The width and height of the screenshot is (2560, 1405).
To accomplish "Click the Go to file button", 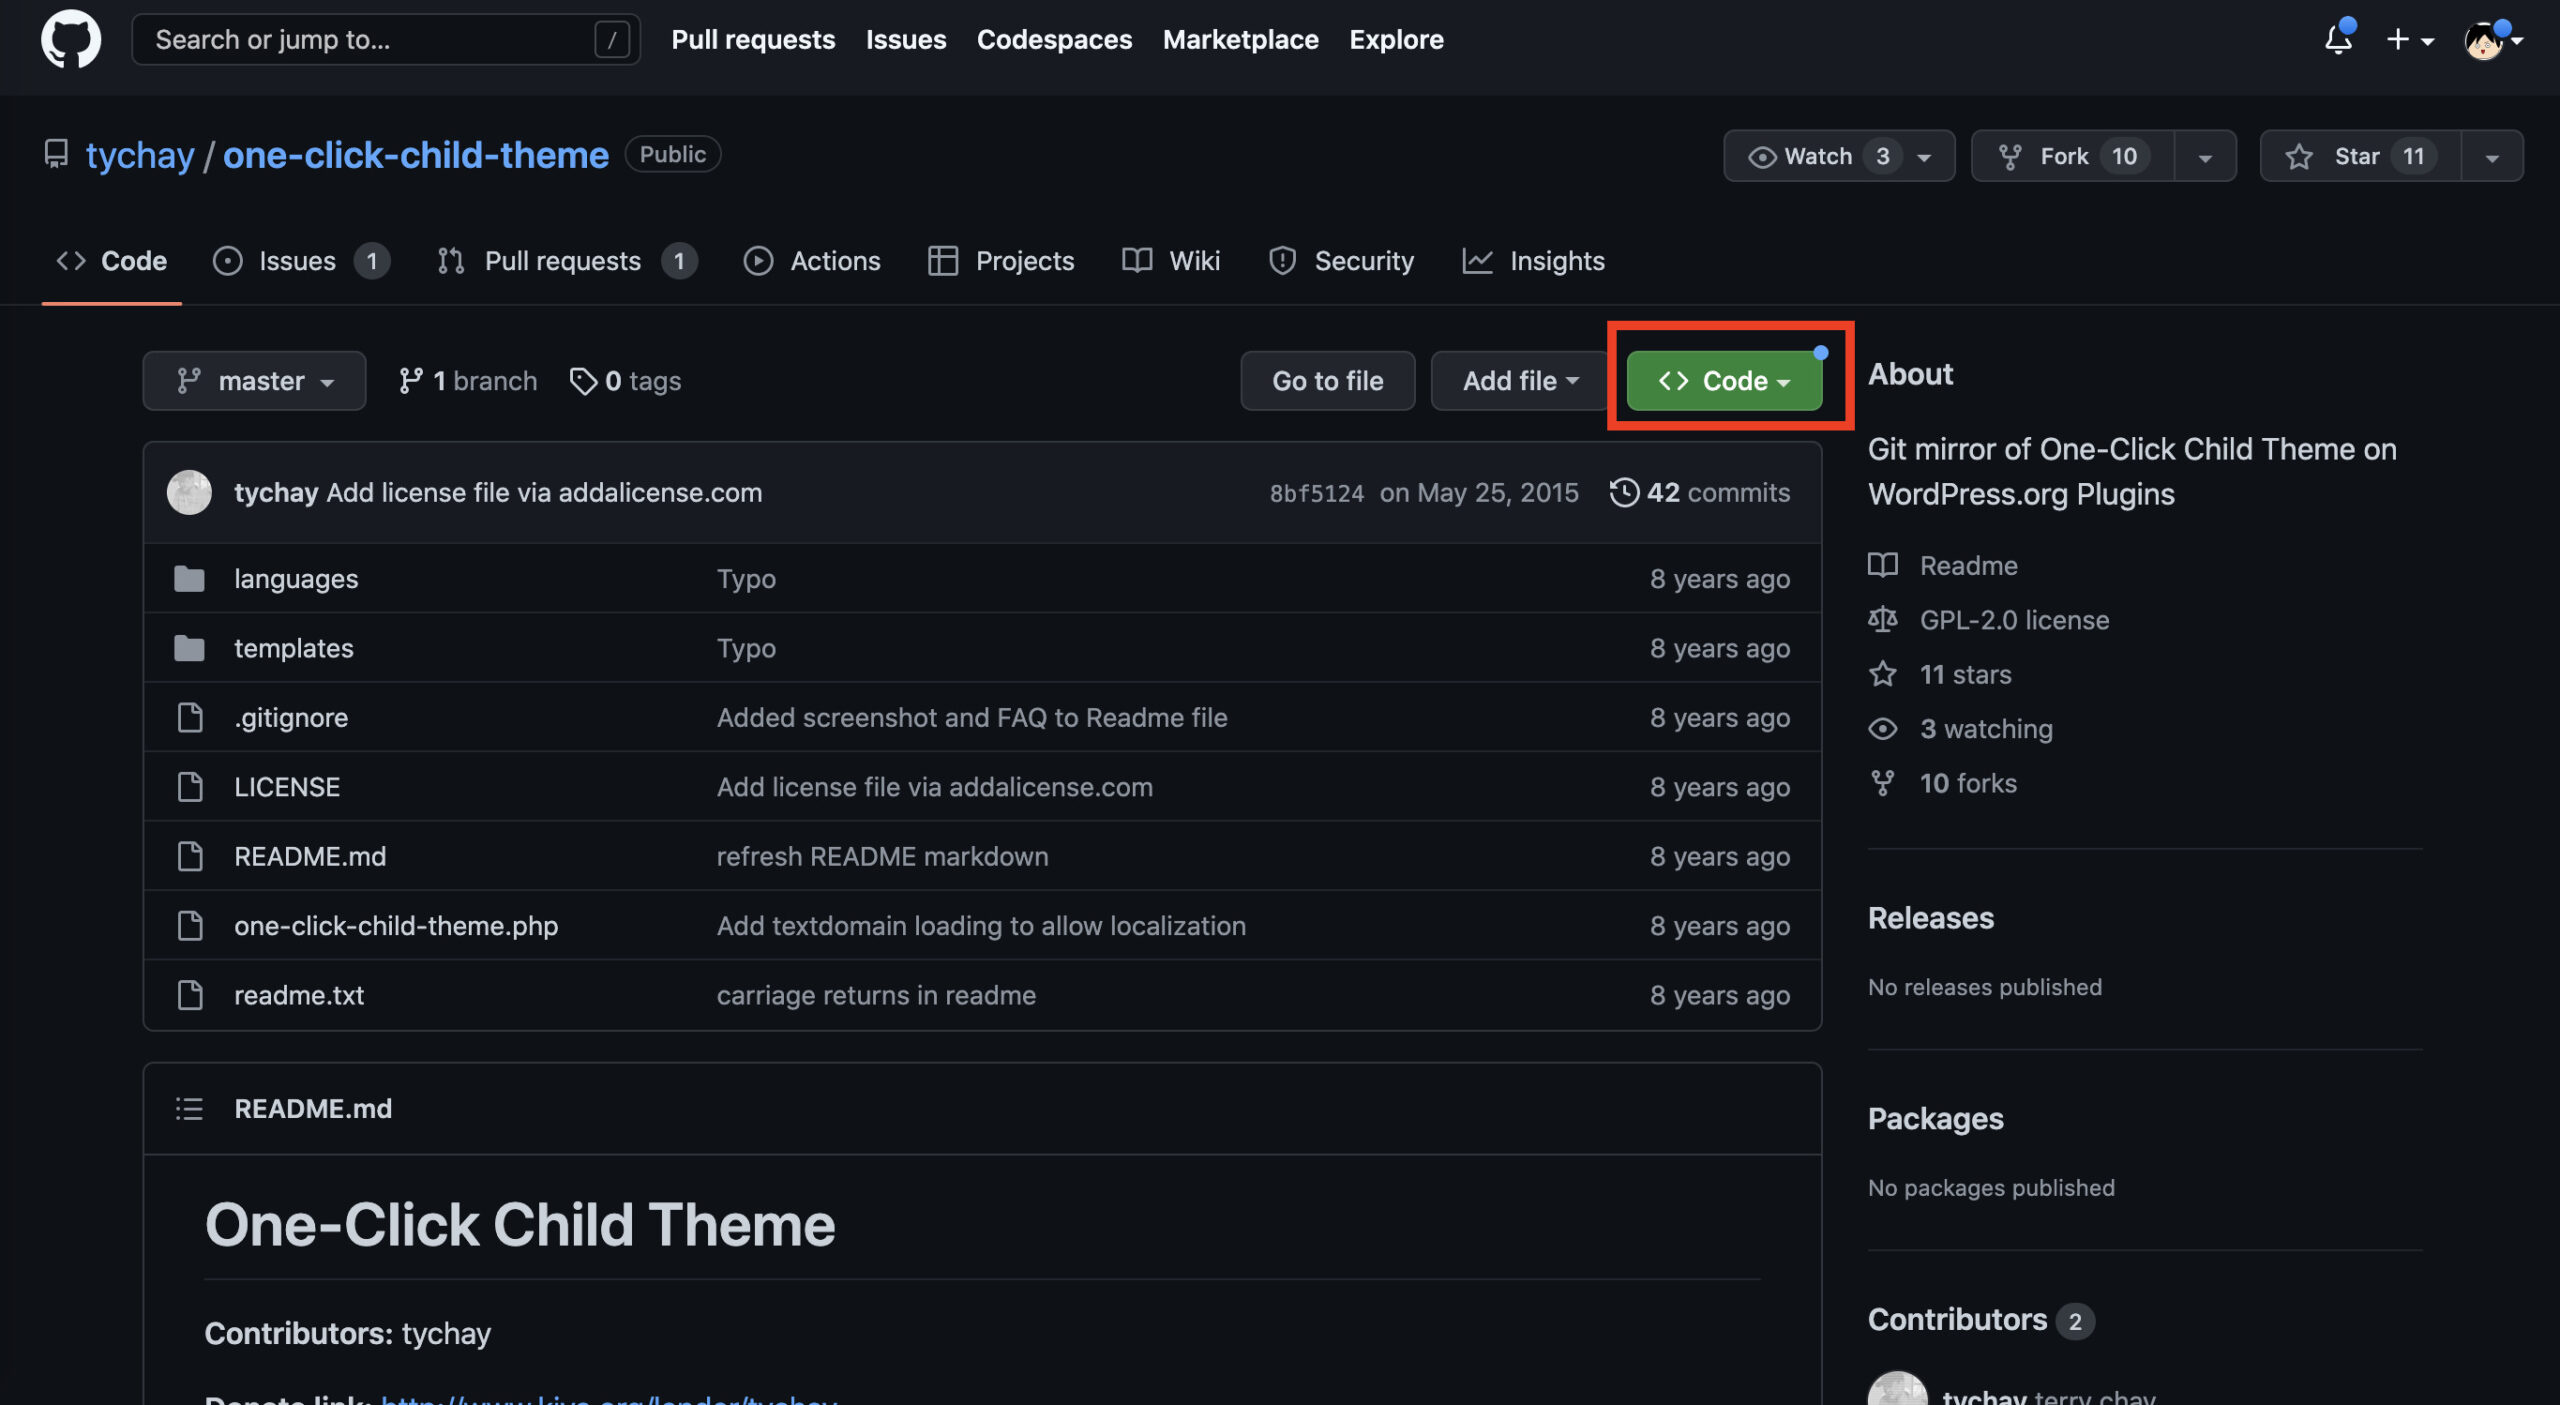I will tap(1327, 380).
